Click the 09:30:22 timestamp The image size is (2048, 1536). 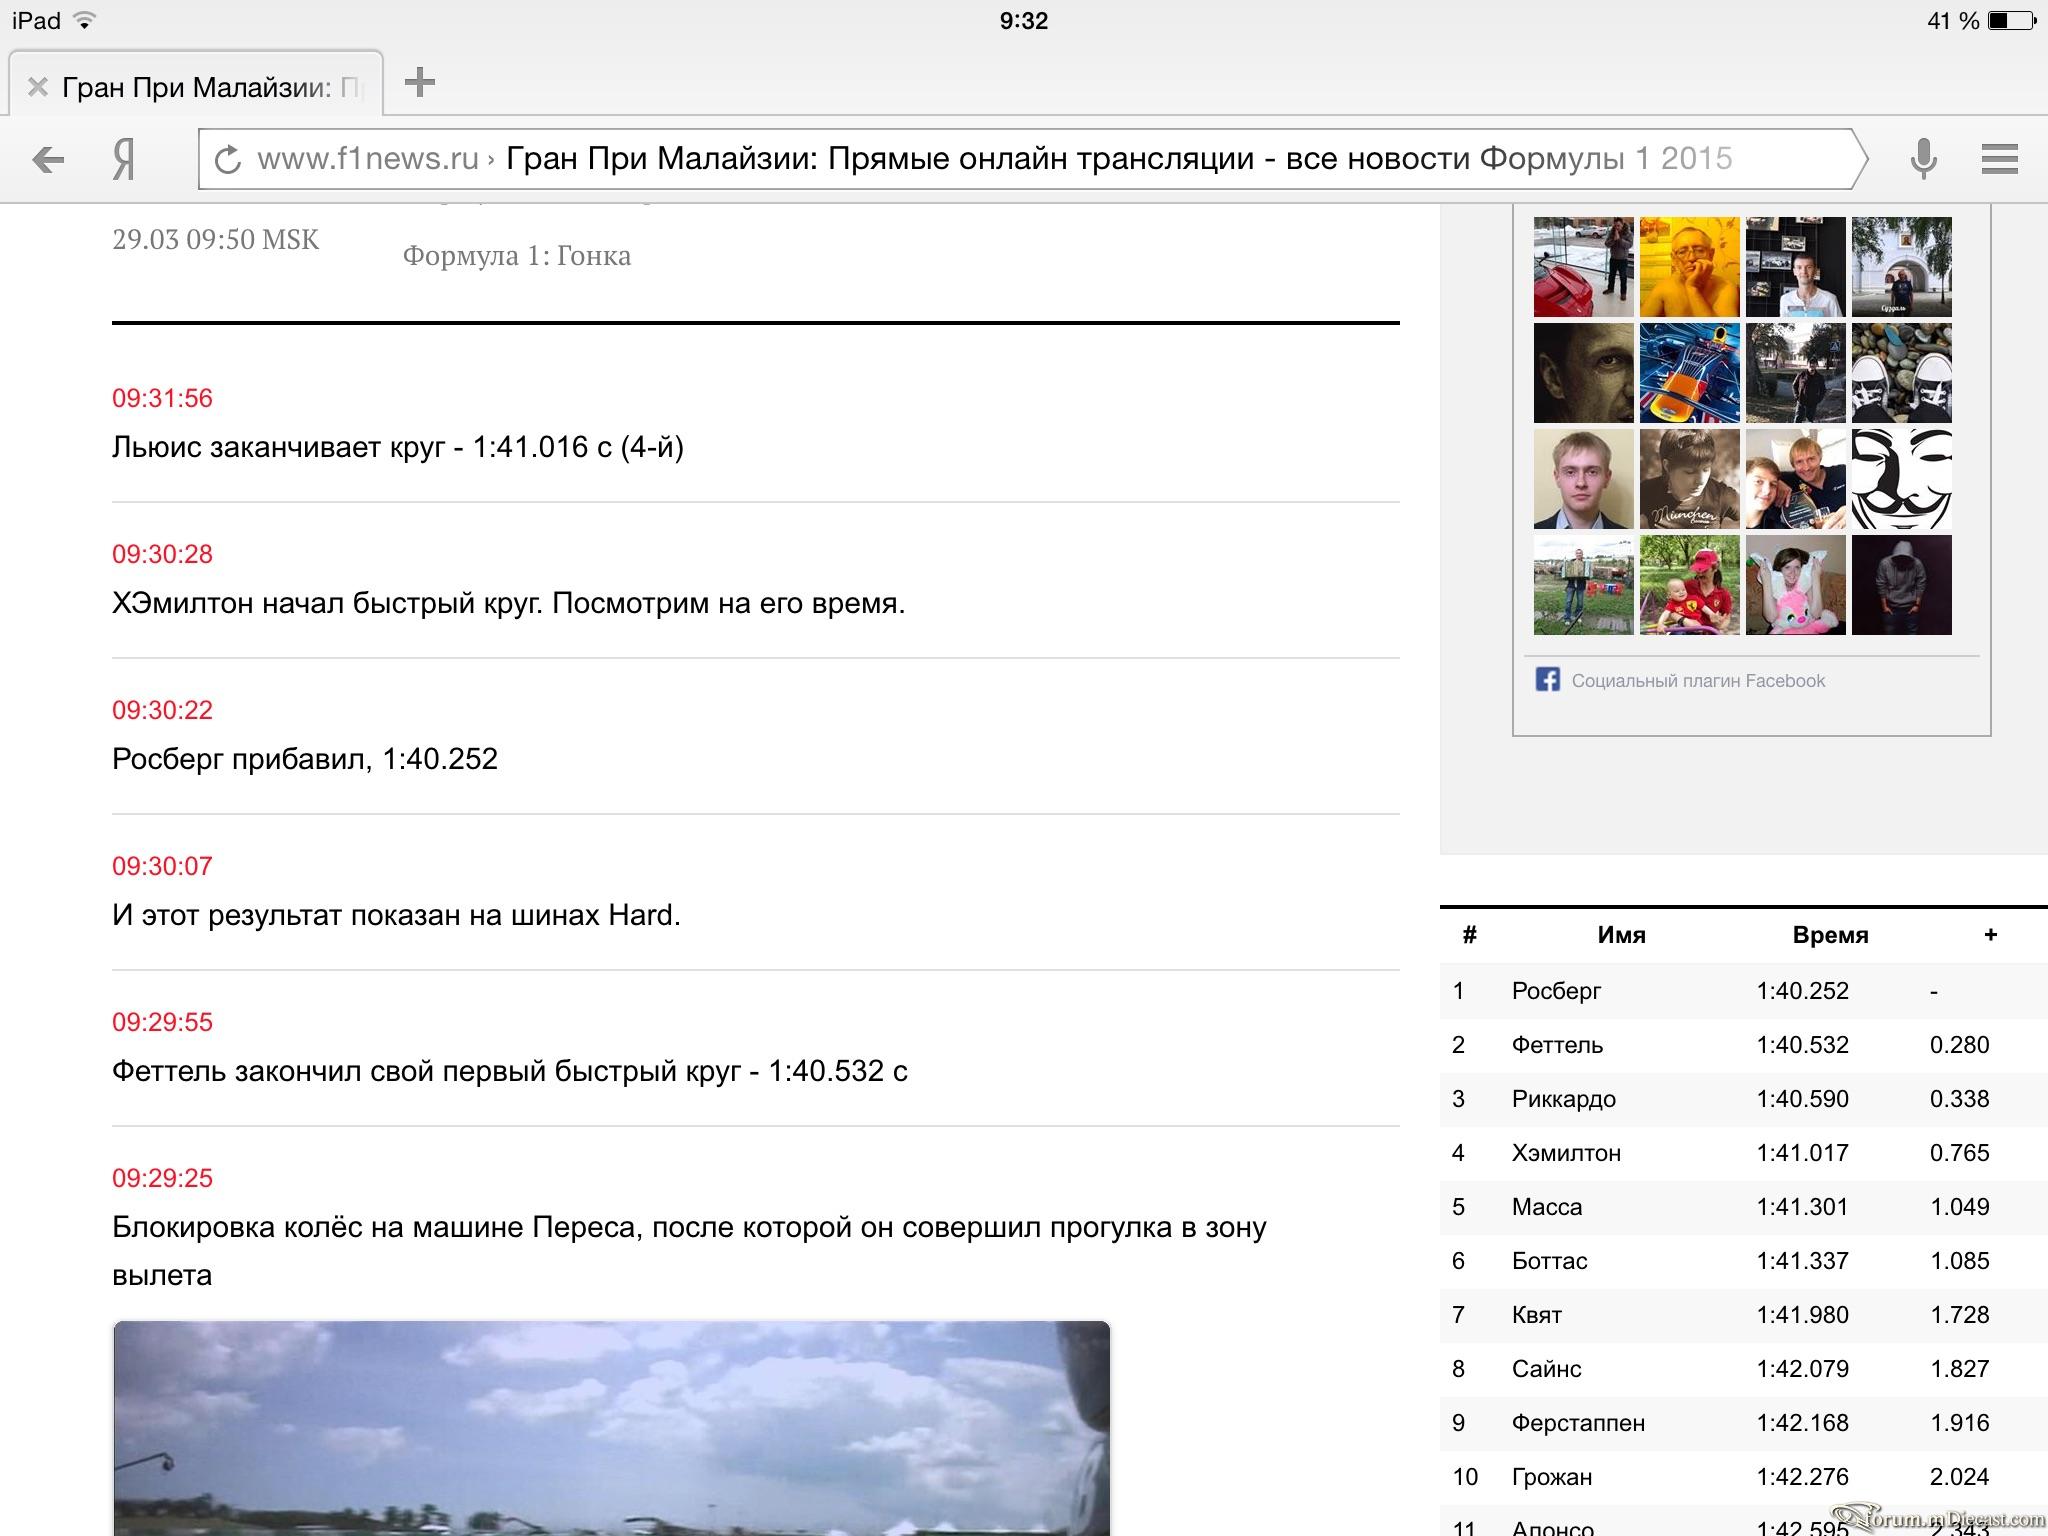pos(162,710)
